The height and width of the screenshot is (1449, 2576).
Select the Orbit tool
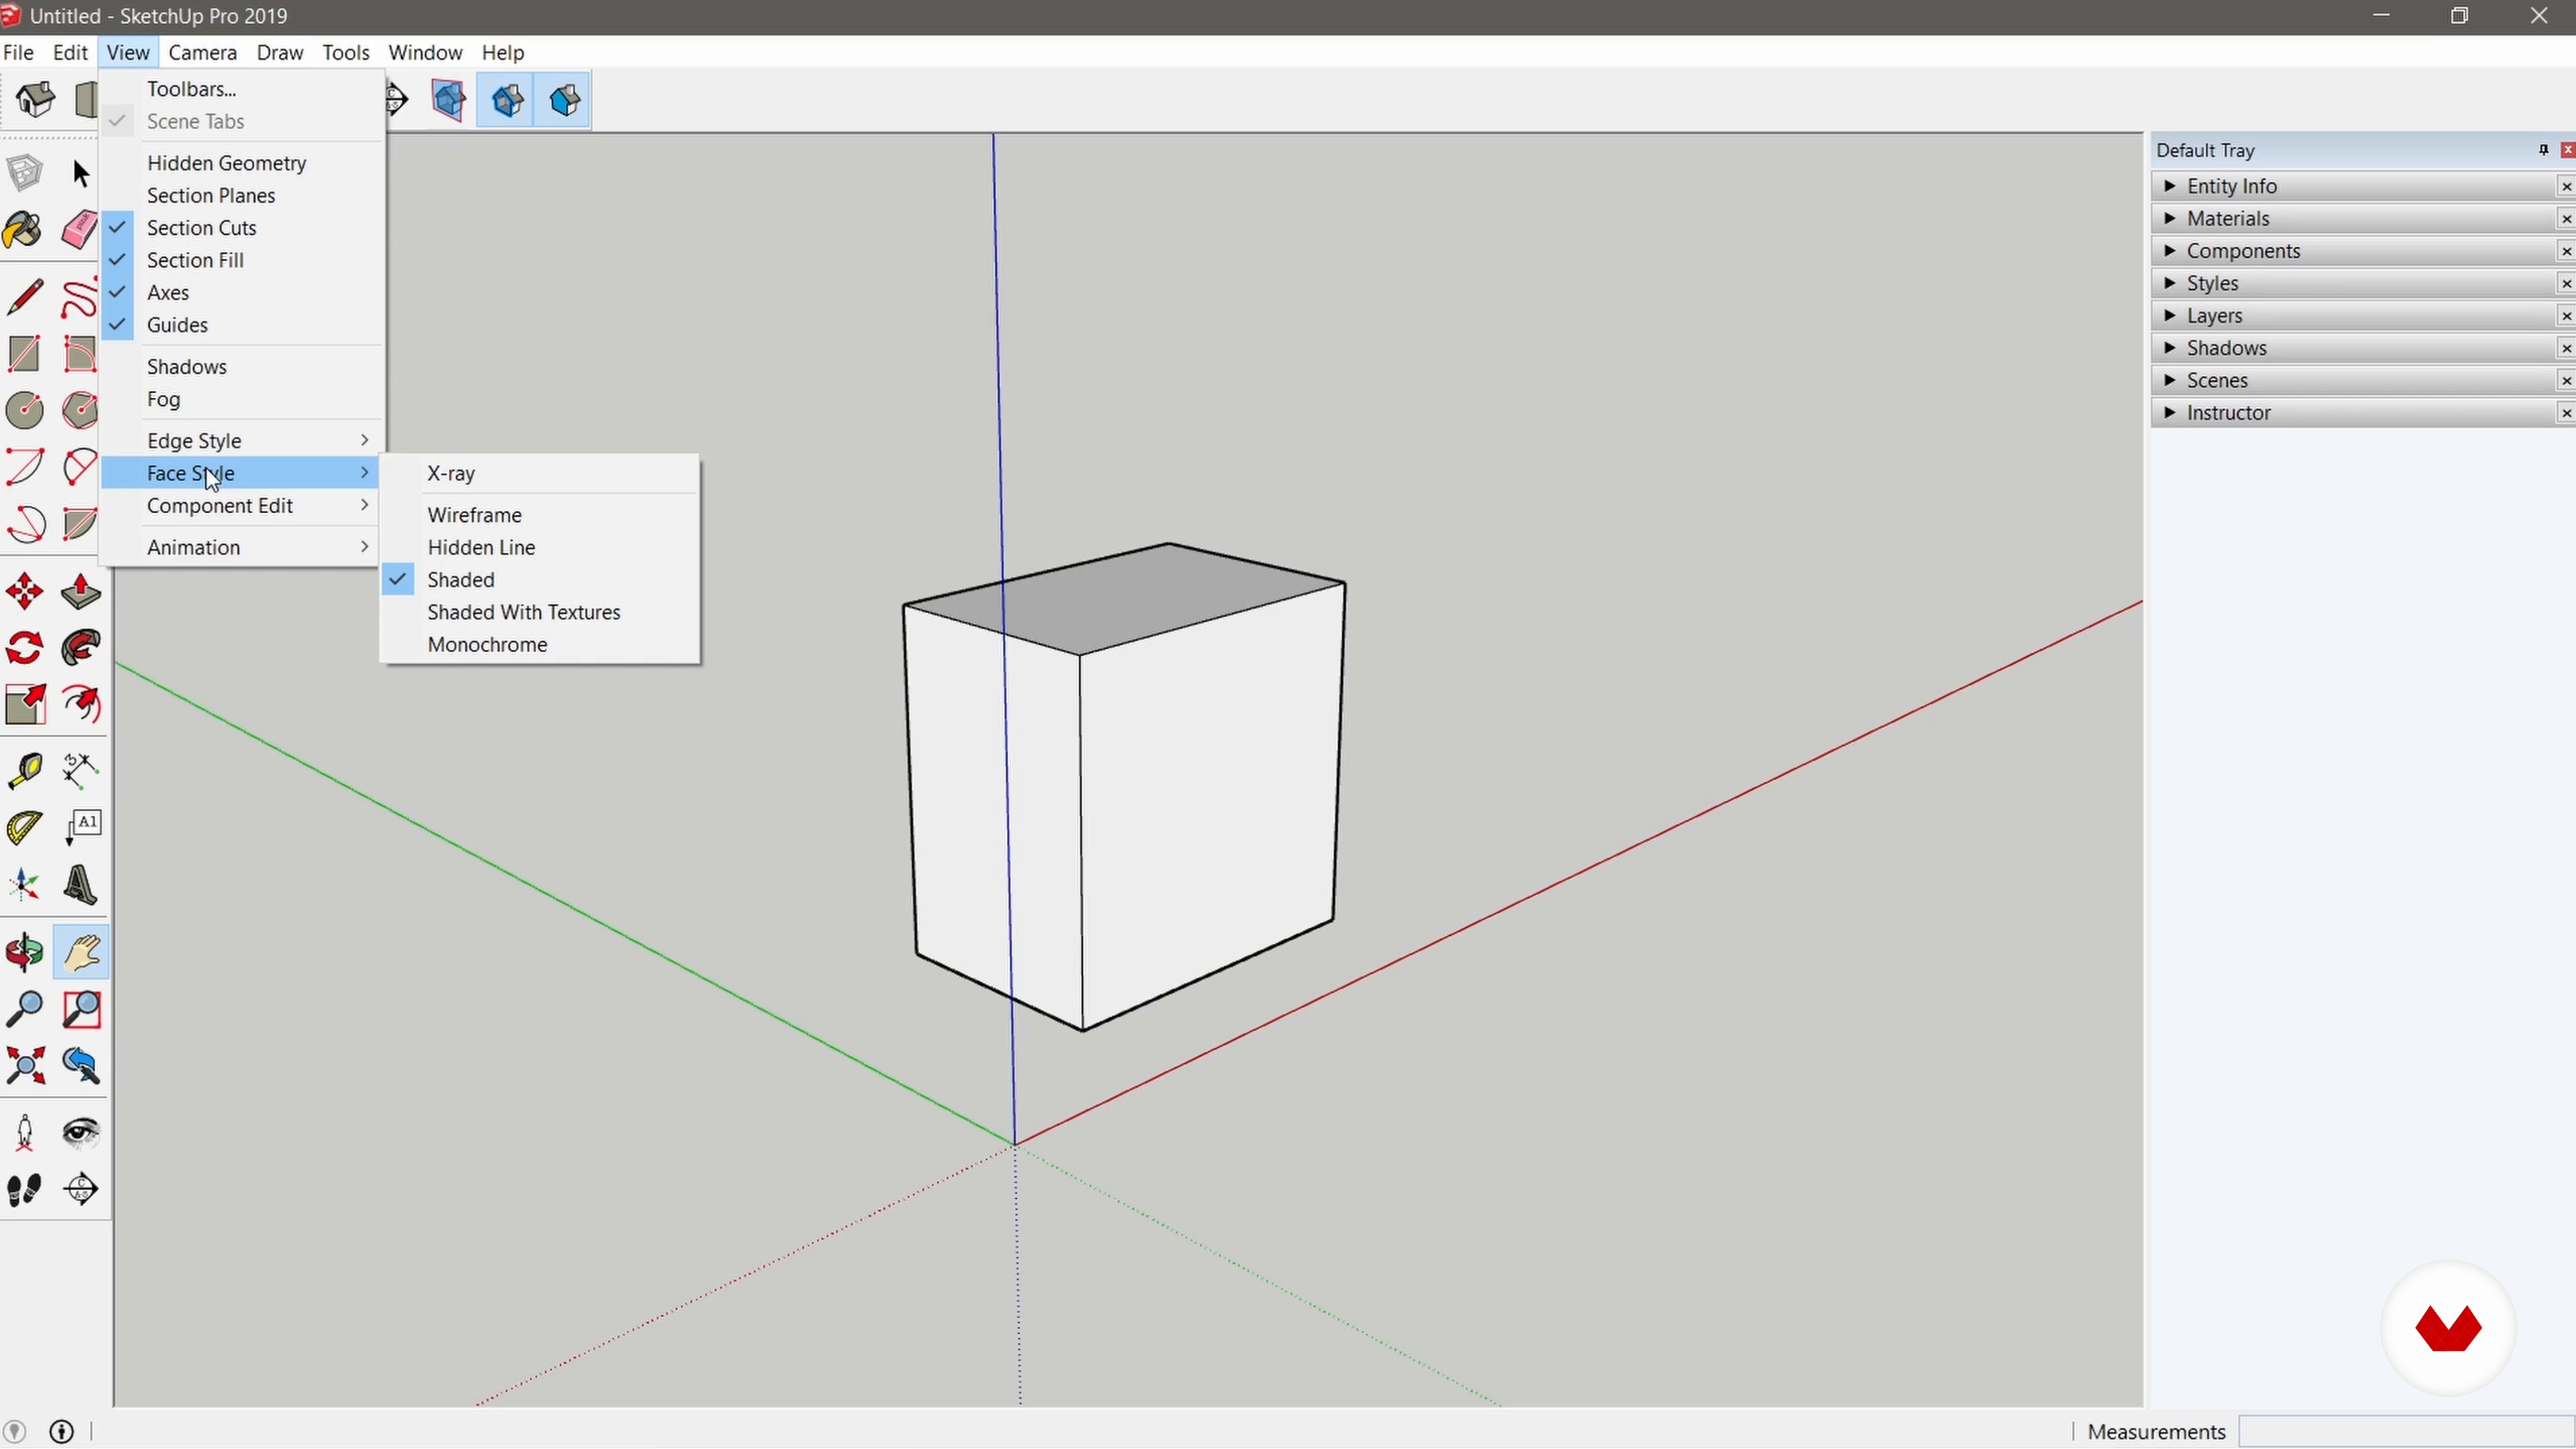pos(24,952)
